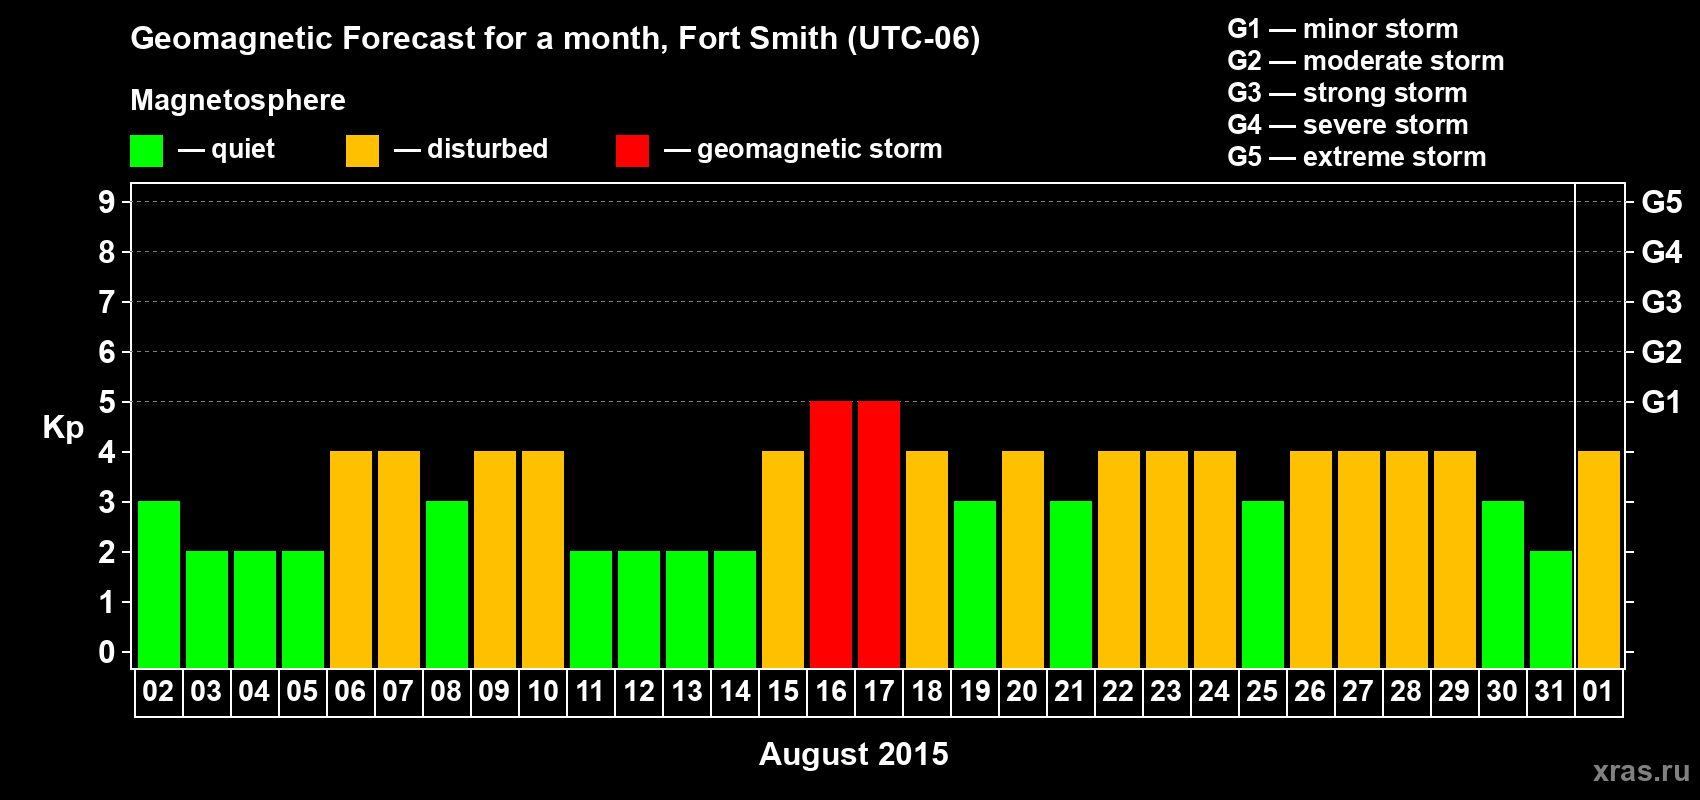Click date label 26 on the axis
The width and height of the screenshot is (1700, 800).
(1310, 692)
